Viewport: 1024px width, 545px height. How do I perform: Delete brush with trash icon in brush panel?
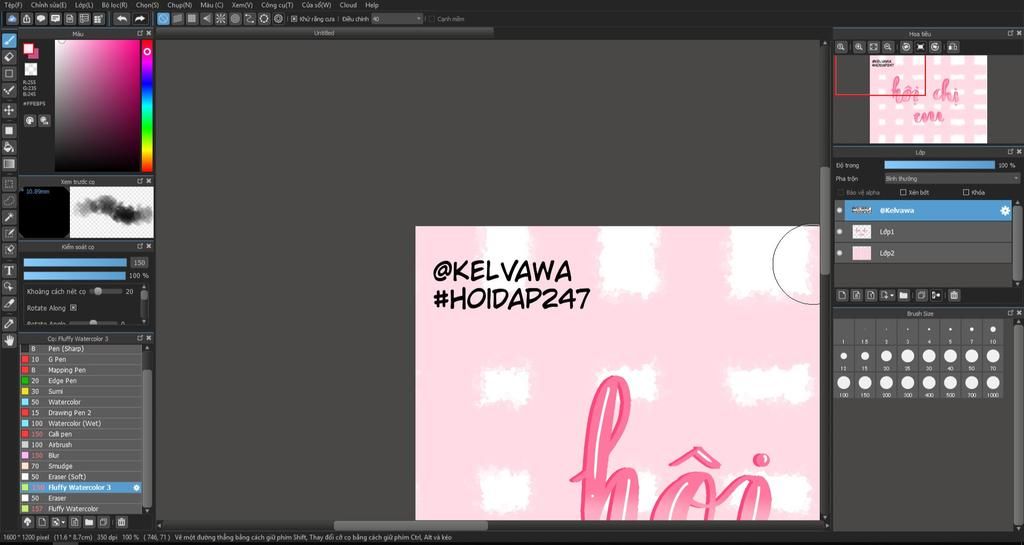(x=121, y=522)
